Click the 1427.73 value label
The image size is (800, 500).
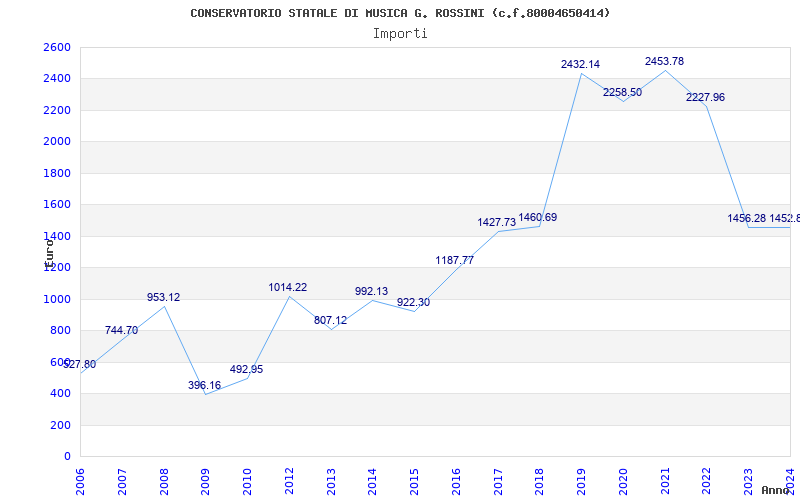point(496,222)
